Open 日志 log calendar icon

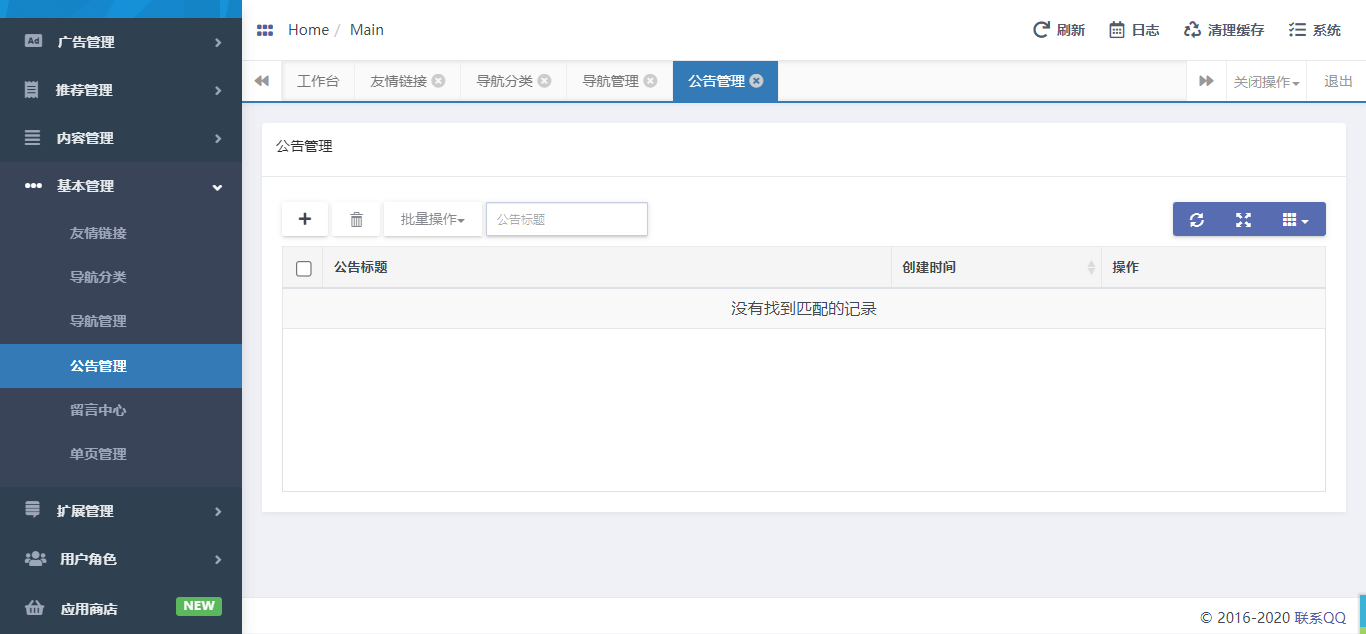(1117, 30)
